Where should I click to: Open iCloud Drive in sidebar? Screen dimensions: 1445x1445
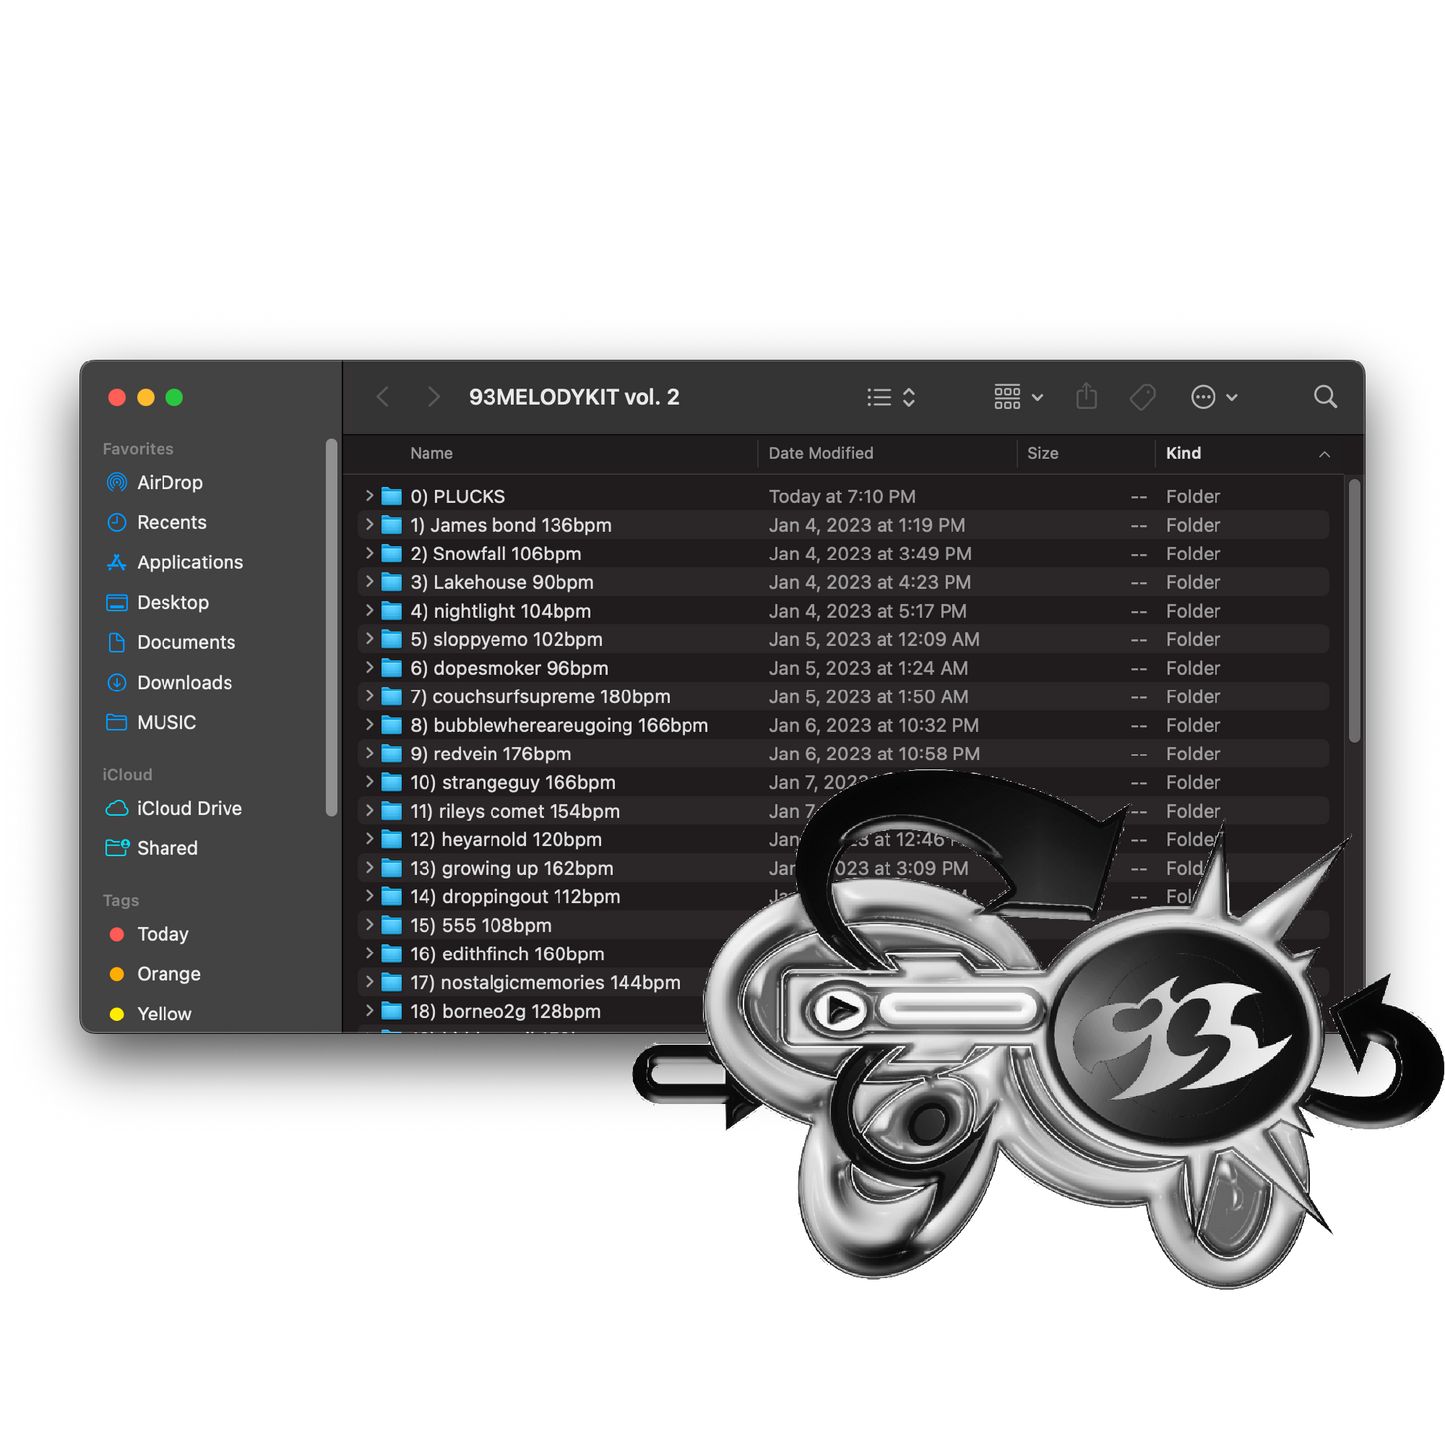tap(188, 808)
